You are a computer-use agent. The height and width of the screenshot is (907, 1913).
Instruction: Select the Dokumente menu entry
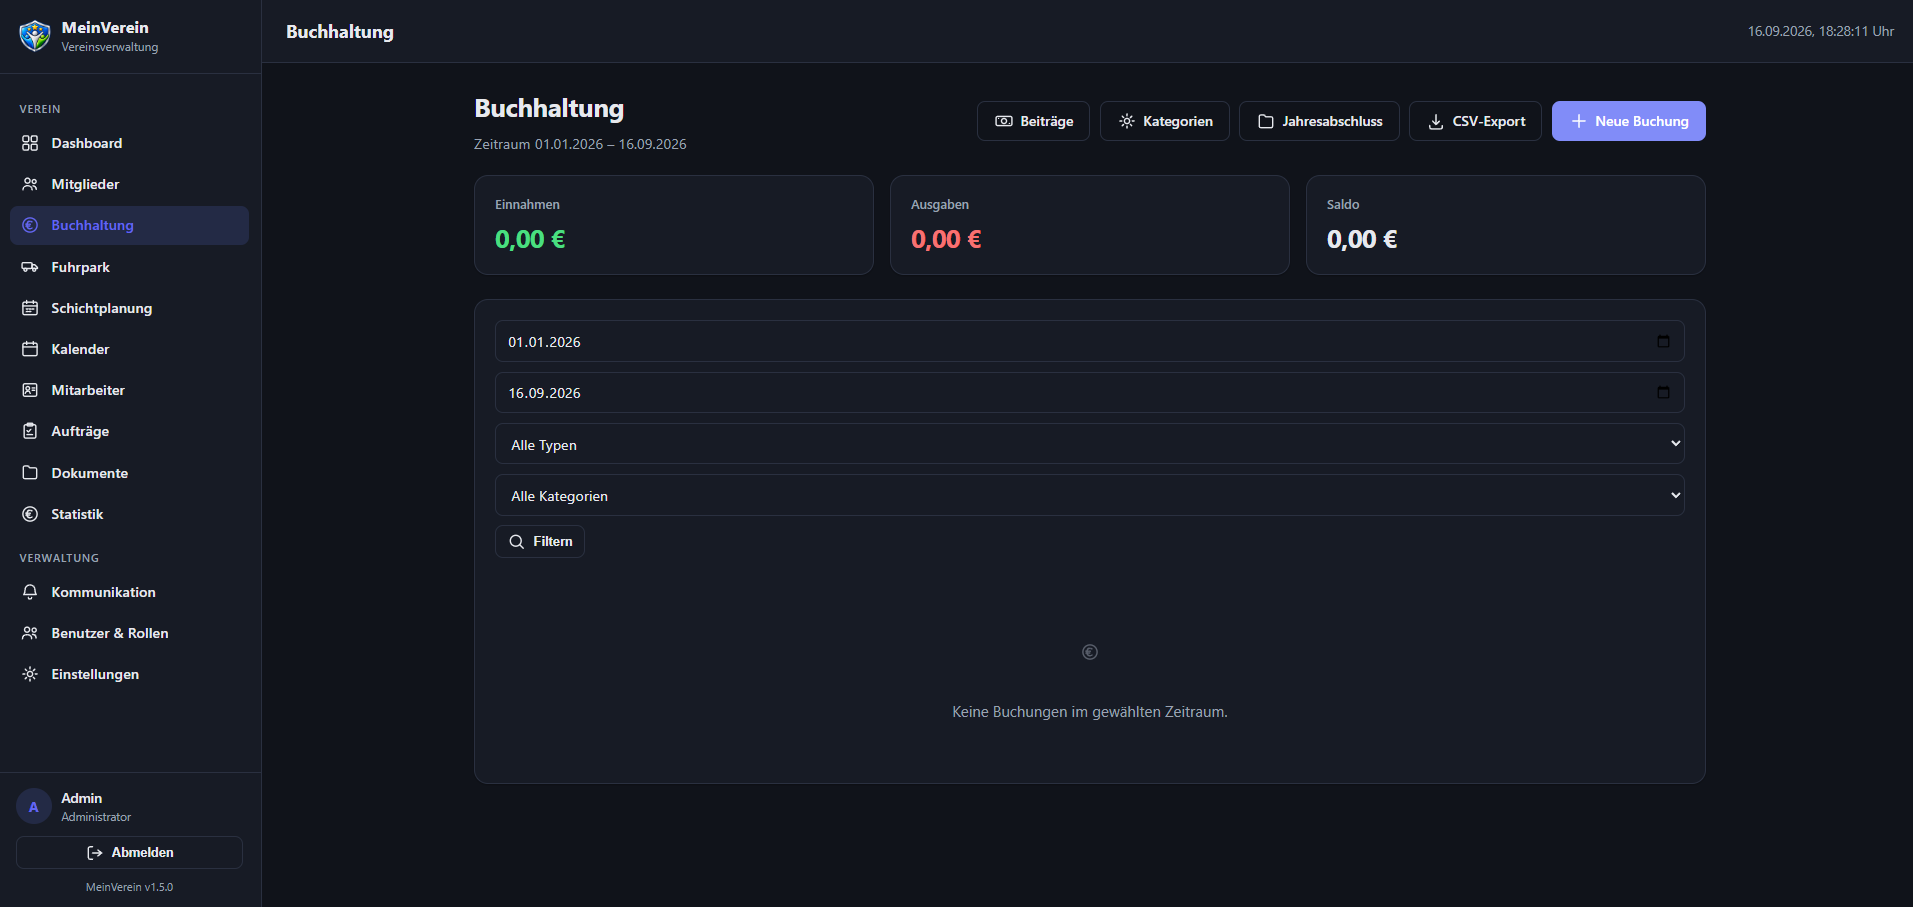tap(129, 473)
